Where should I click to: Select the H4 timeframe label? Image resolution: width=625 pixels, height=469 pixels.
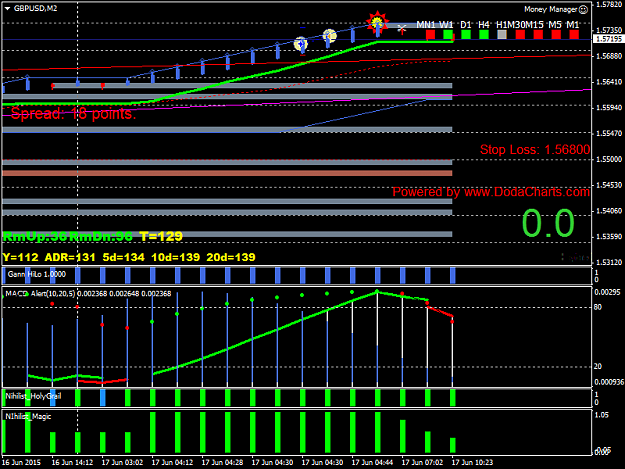point(483,25)
